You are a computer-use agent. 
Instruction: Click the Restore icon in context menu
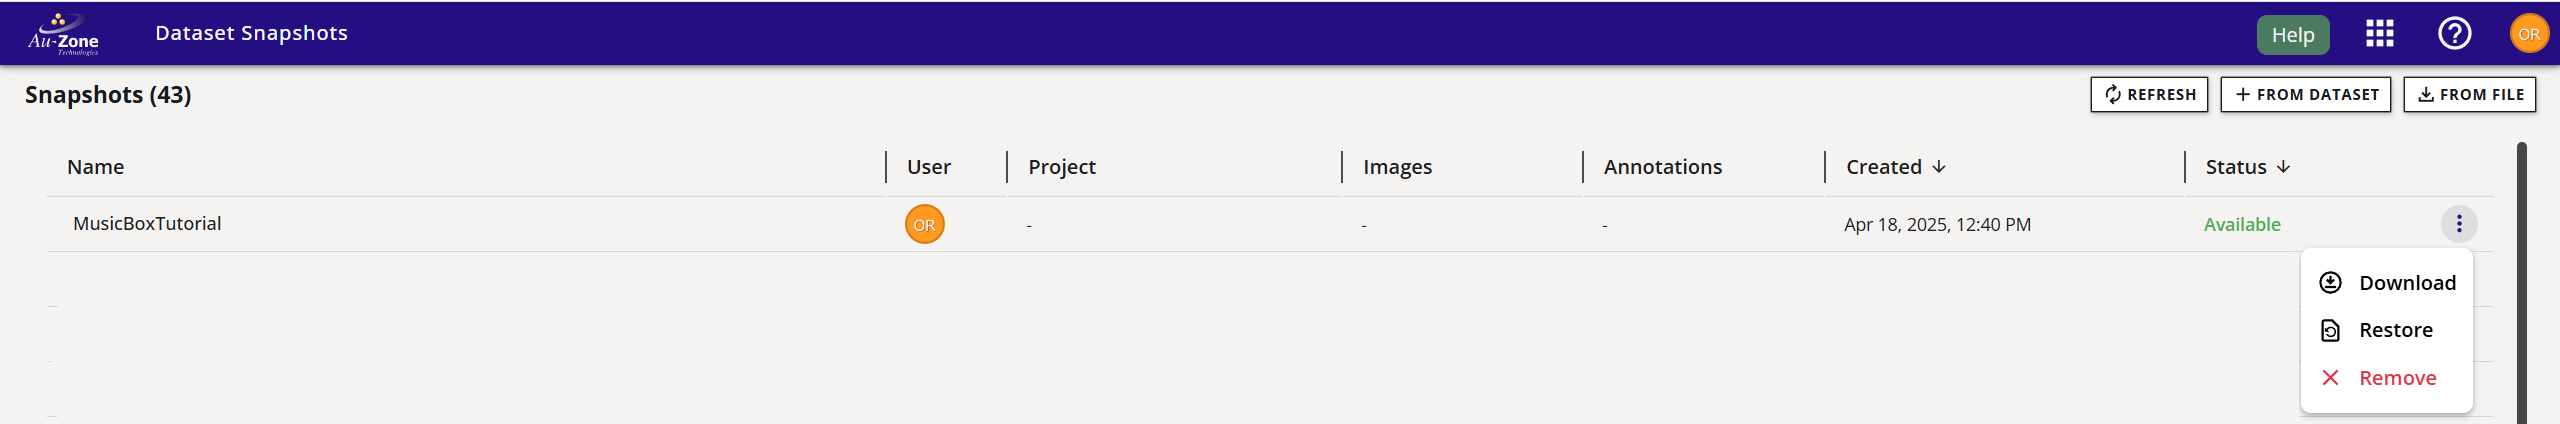click(2330, 331)
